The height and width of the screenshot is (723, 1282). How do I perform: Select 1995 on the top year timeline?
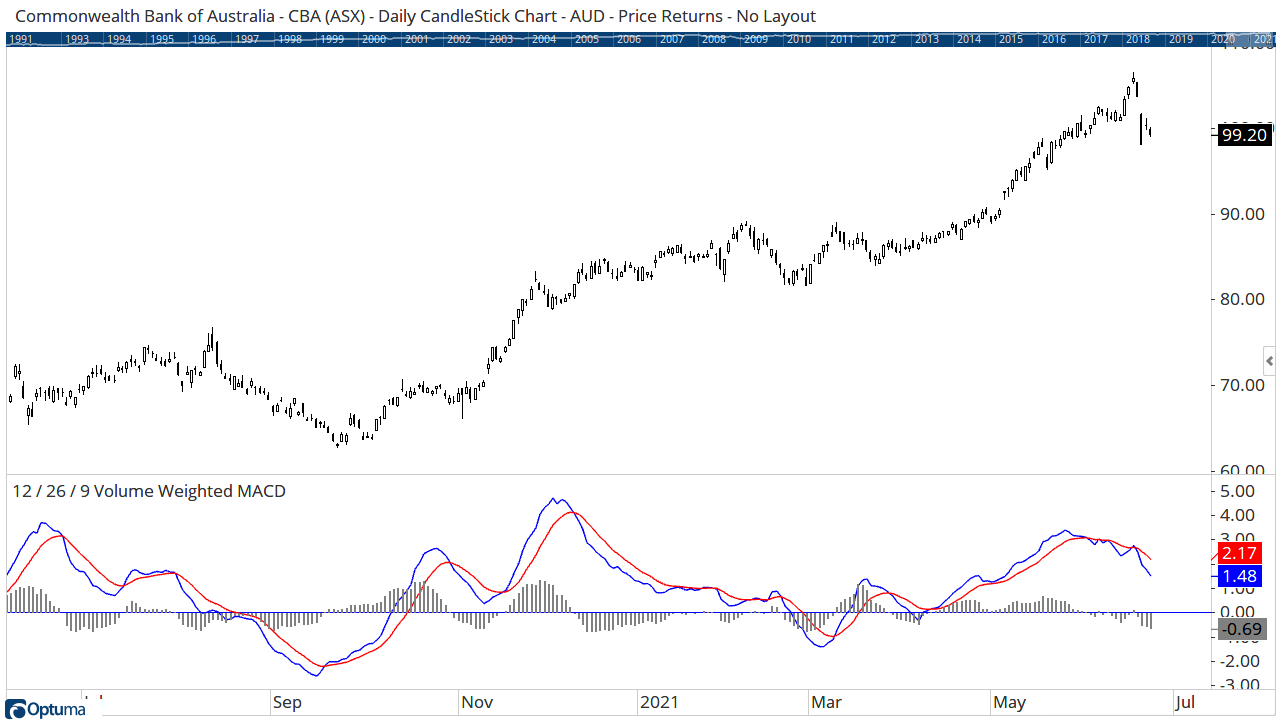[161, 39]
